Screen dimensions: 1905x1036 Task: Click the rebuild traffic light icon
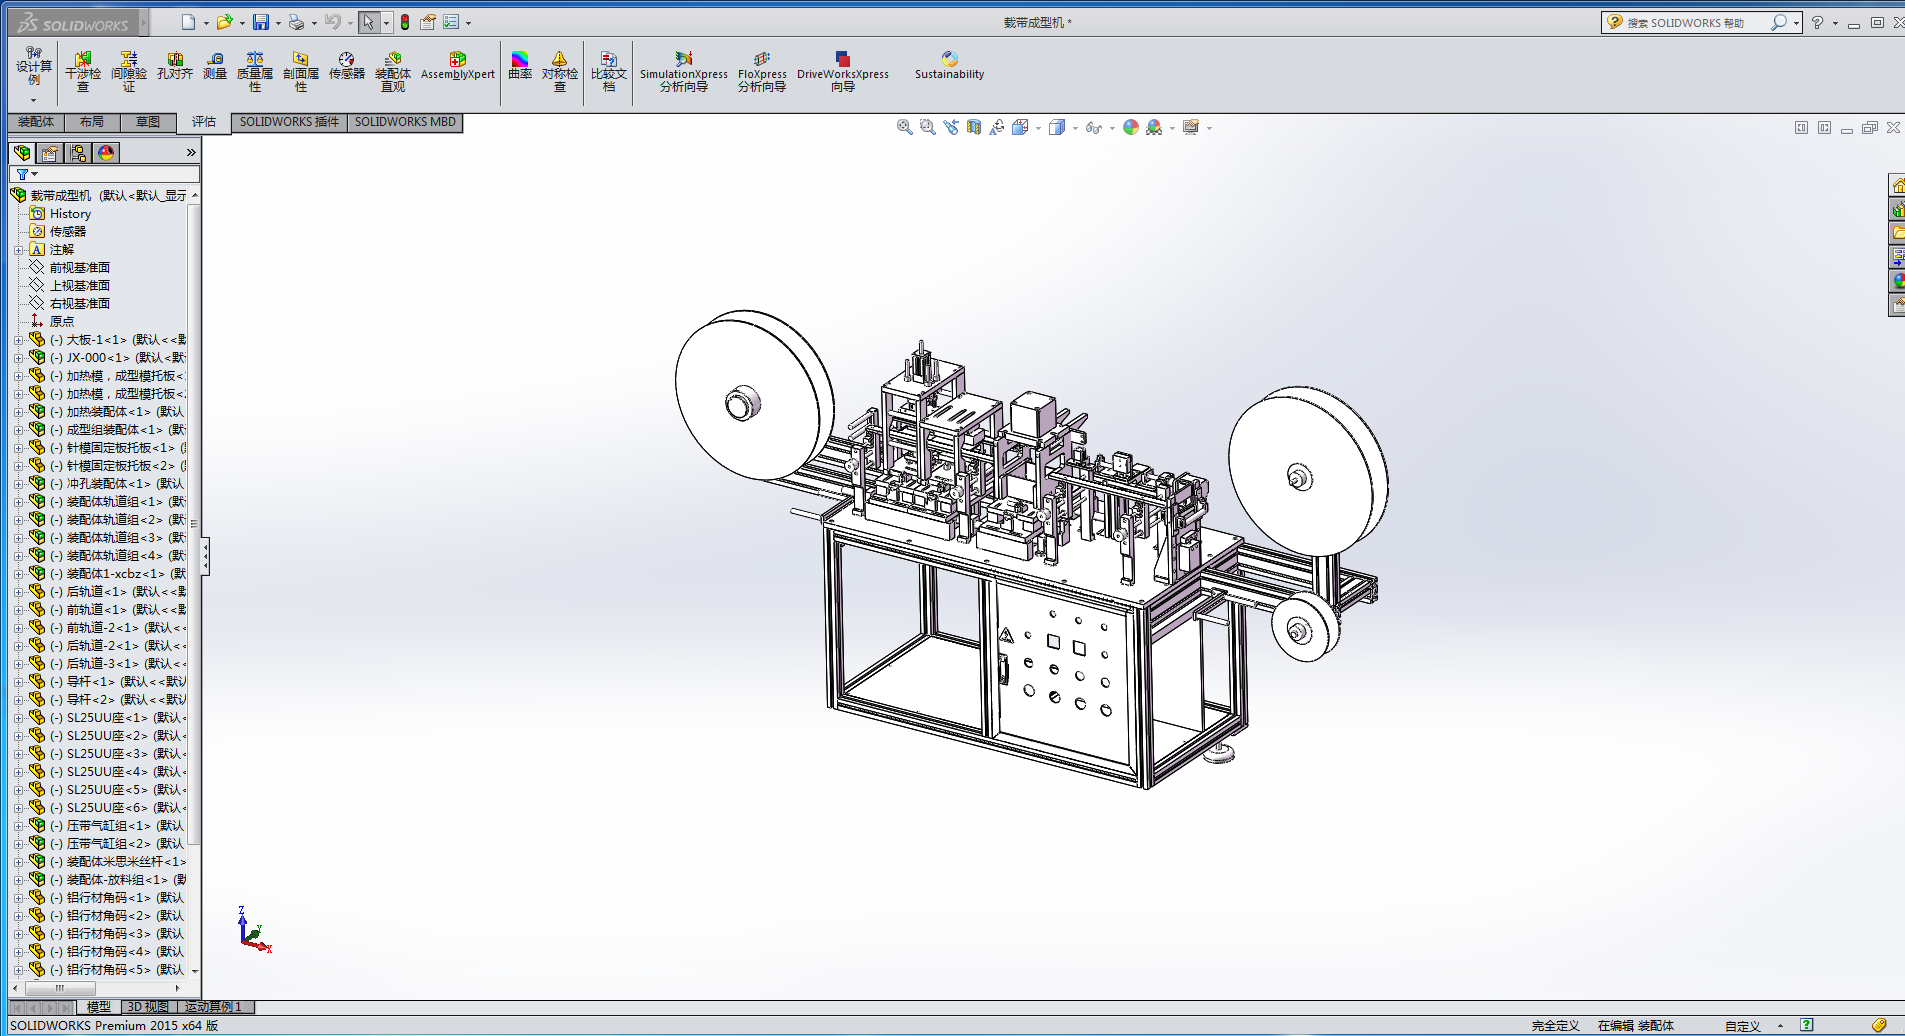coord(405,22)
